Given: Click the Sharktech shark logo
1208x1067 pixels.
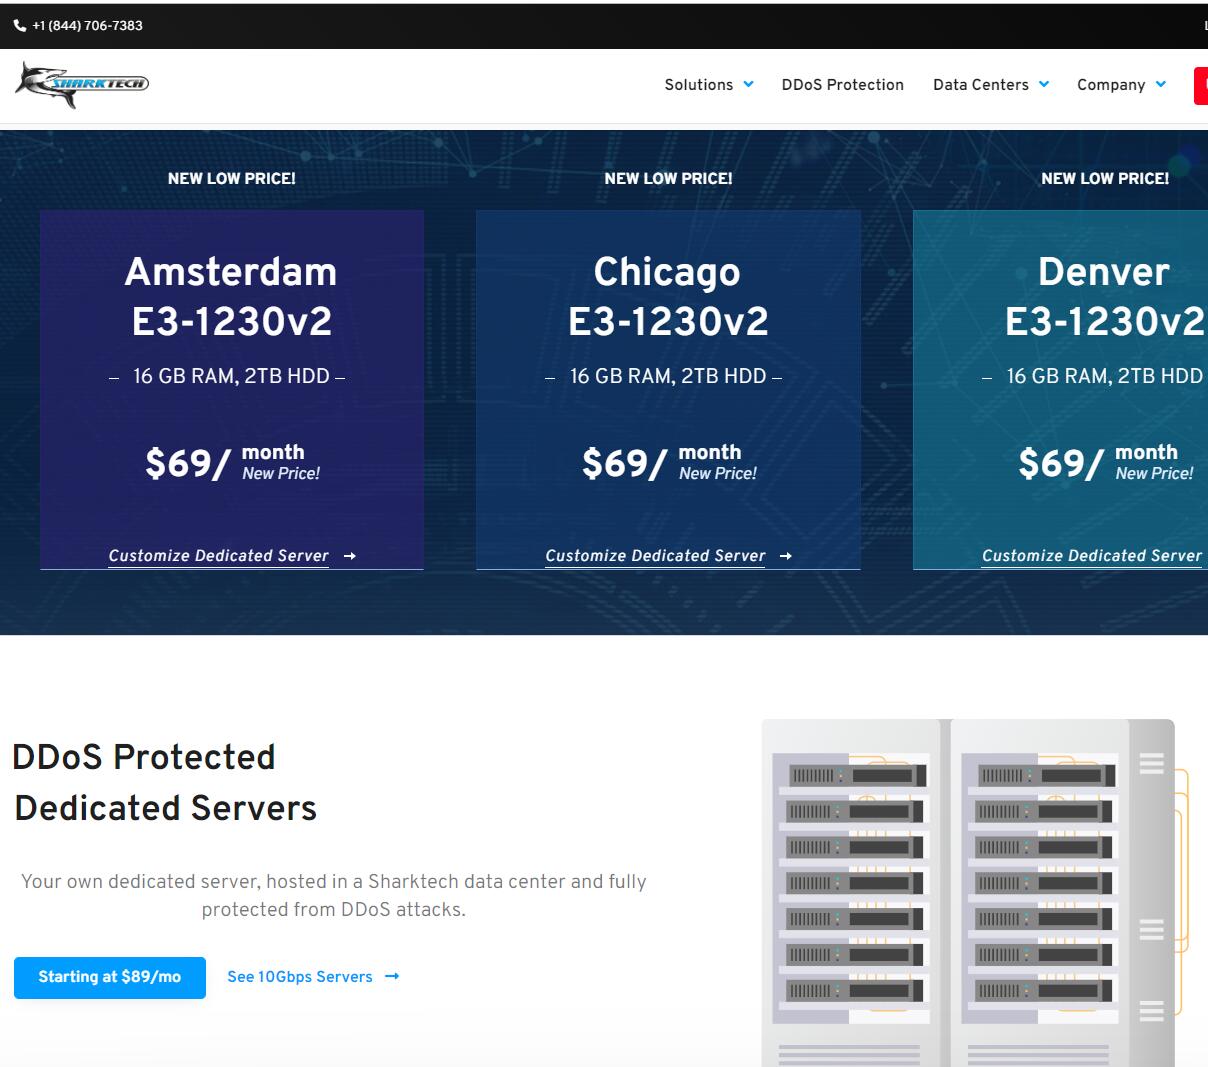Looking at the screenshot, I should [82, 84].
